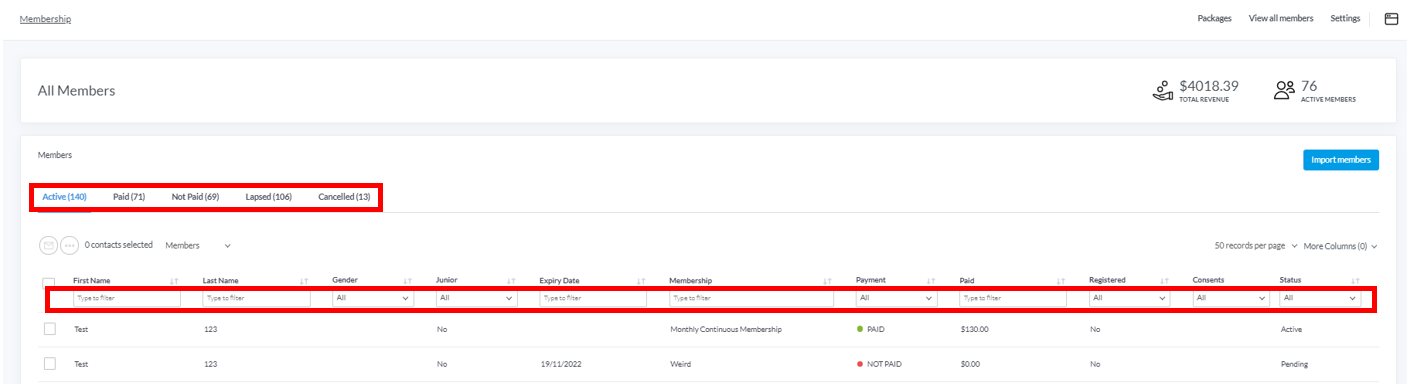Viewport: 1410px width, 384px height.
Task: Focus the Expiry Date filter field
Action: [593, 298]
